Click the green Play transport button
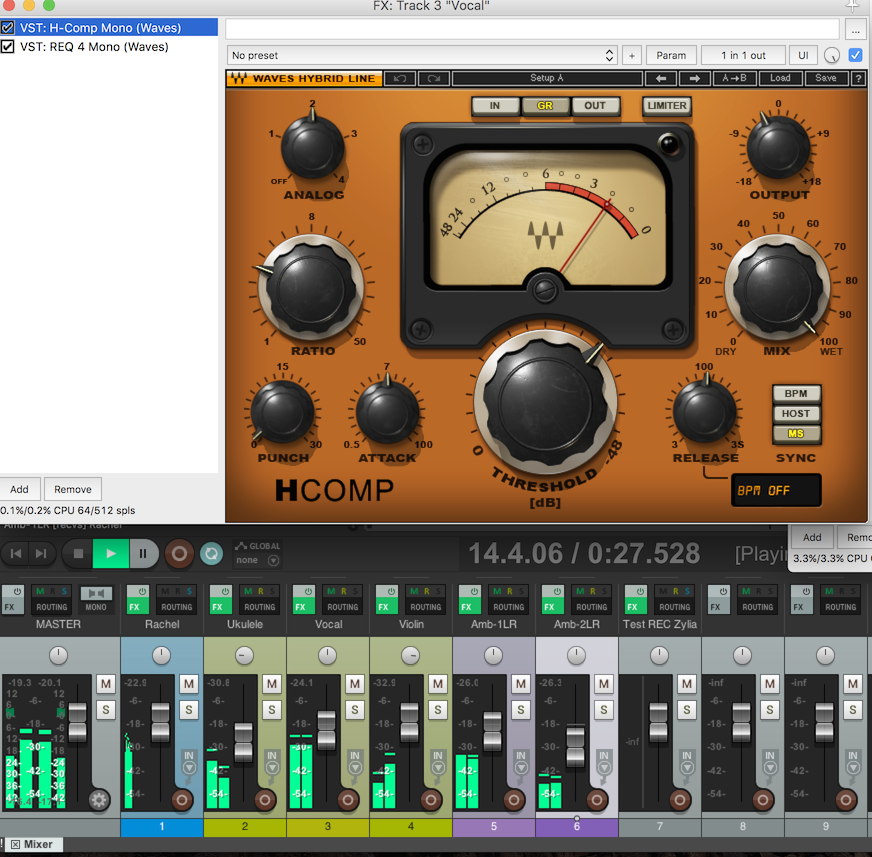The image size is (872, 857). tap(111, 553)
